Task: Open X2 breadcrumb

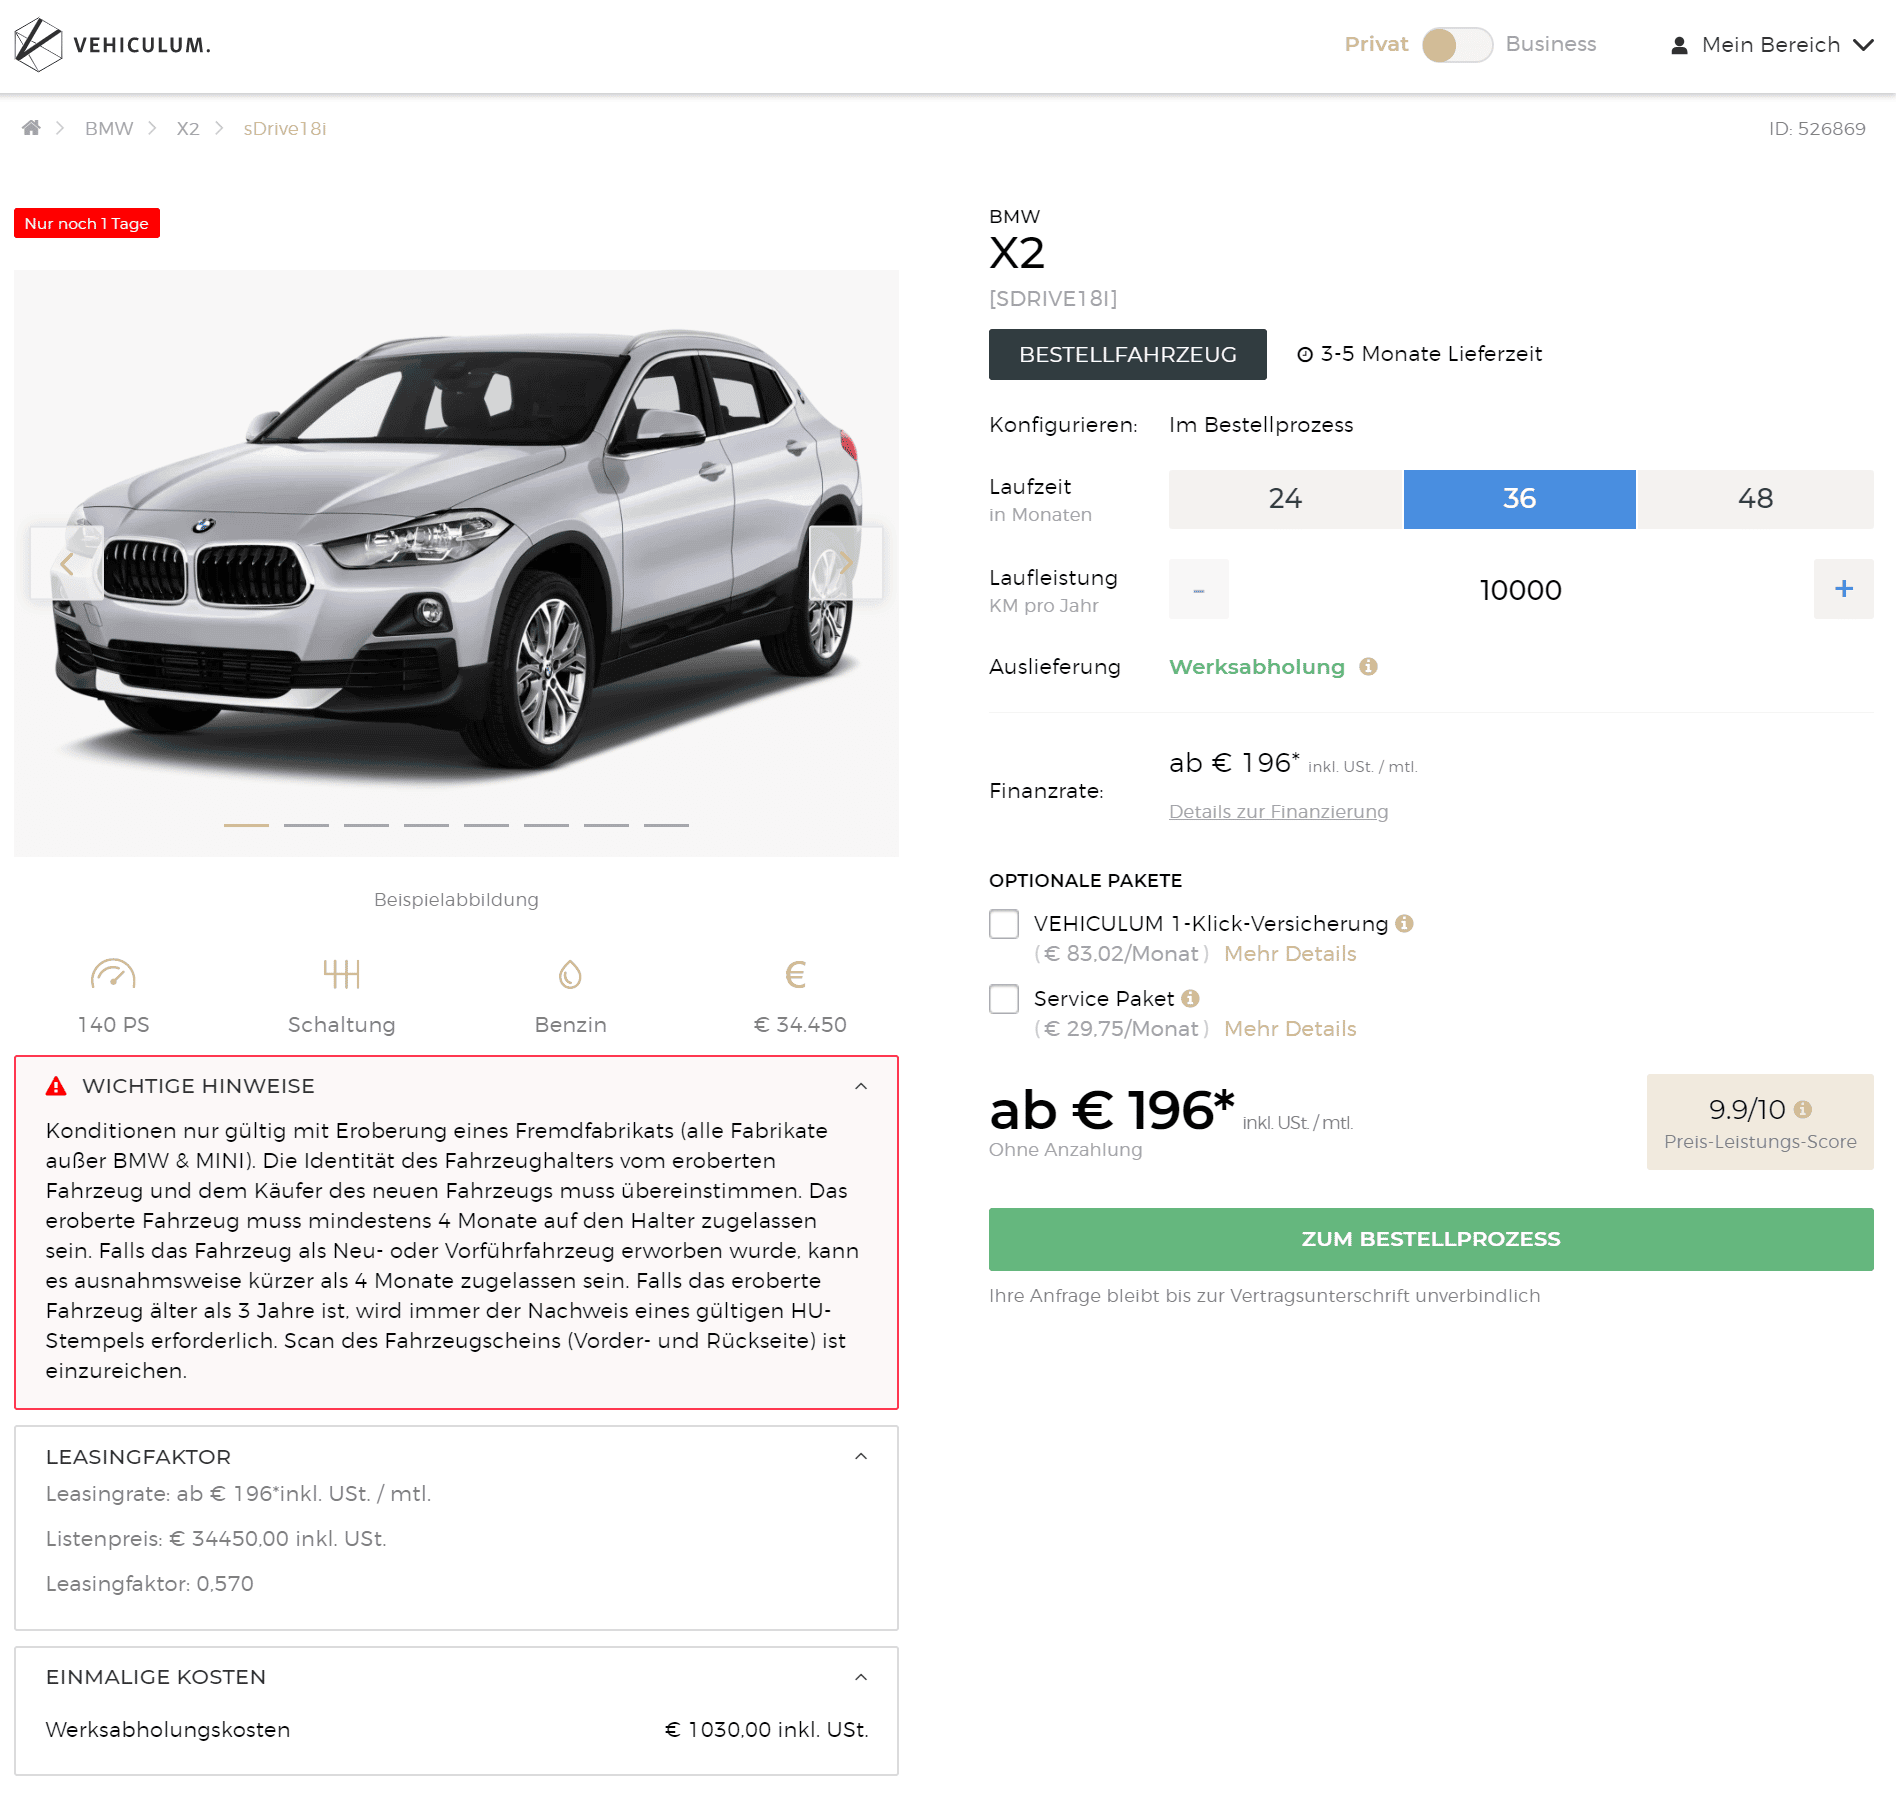Action: (x=188, y=128)
